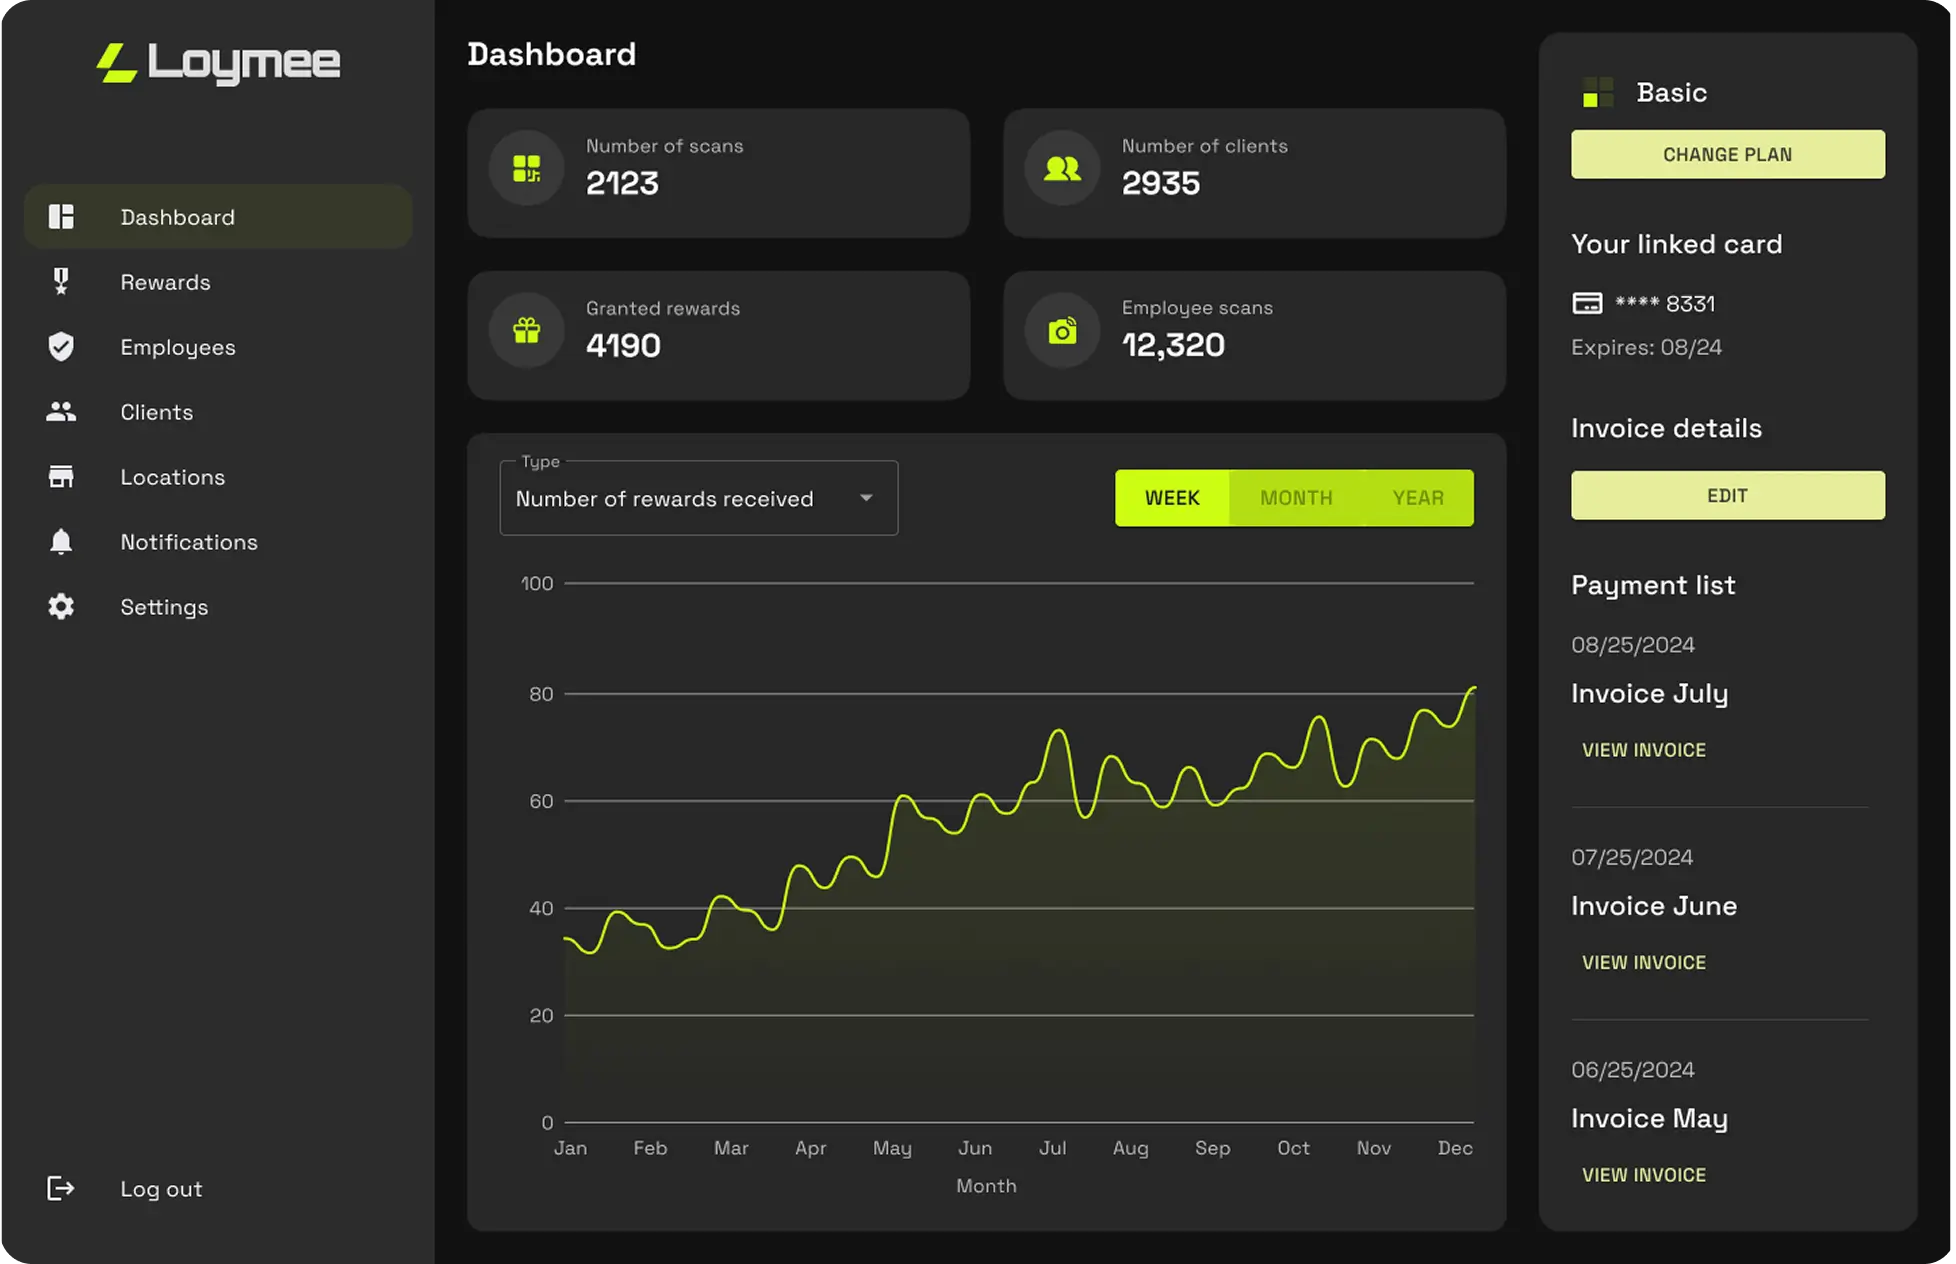
Task: Open the Locations menu item
Action: (x=172, y=477)
